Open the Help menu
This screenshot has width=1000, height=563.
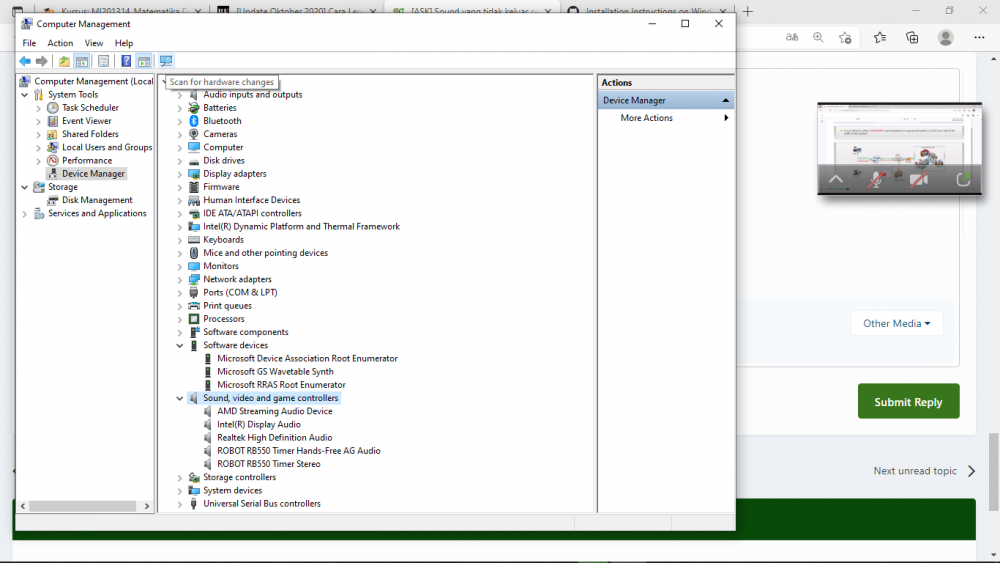point(124,43)
